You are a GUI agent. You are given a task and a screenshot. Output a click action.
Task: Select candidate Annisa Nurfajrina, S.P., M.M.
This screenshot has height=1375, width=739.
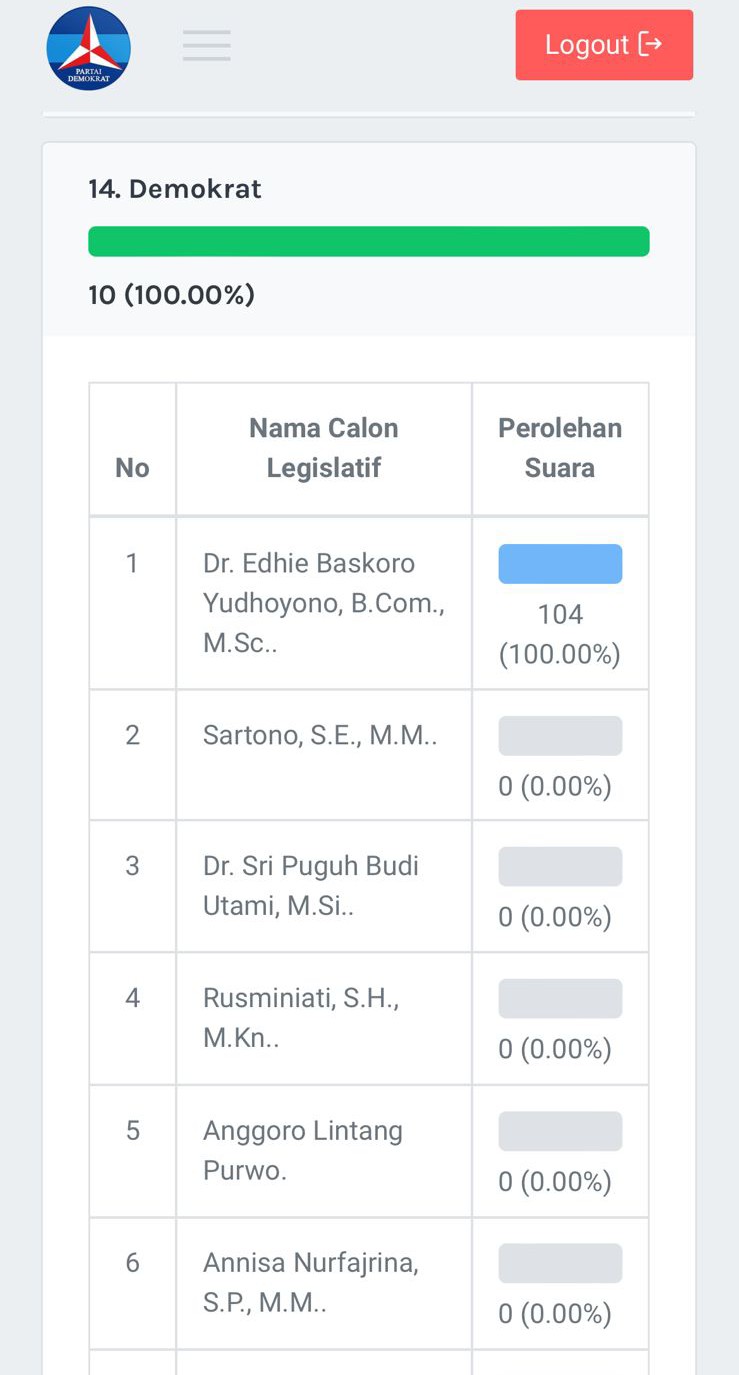tap(311, 1283)
